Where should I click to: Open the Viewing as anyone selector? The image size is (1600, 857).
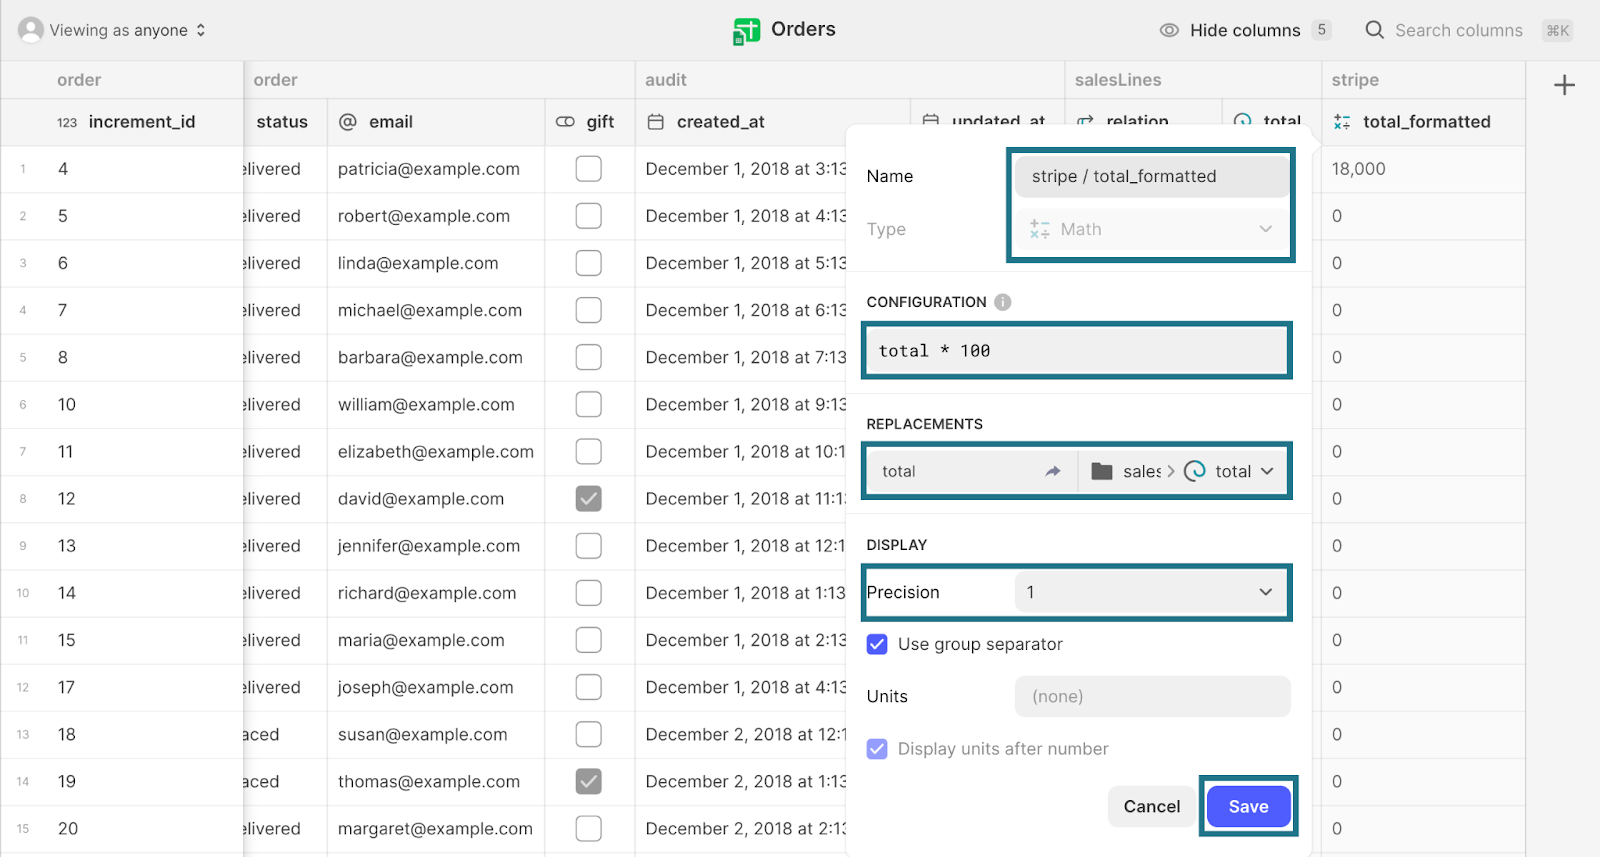tap(113, 30)
